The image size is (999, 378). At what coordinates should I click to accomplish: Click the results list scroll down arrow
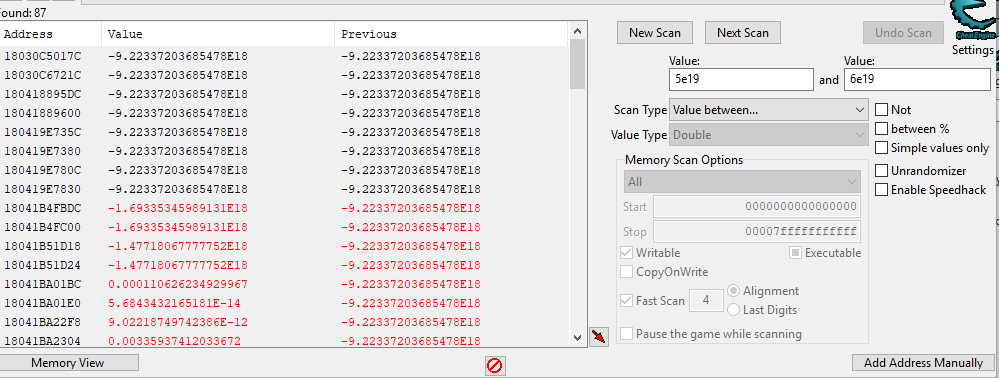point(577,337)
